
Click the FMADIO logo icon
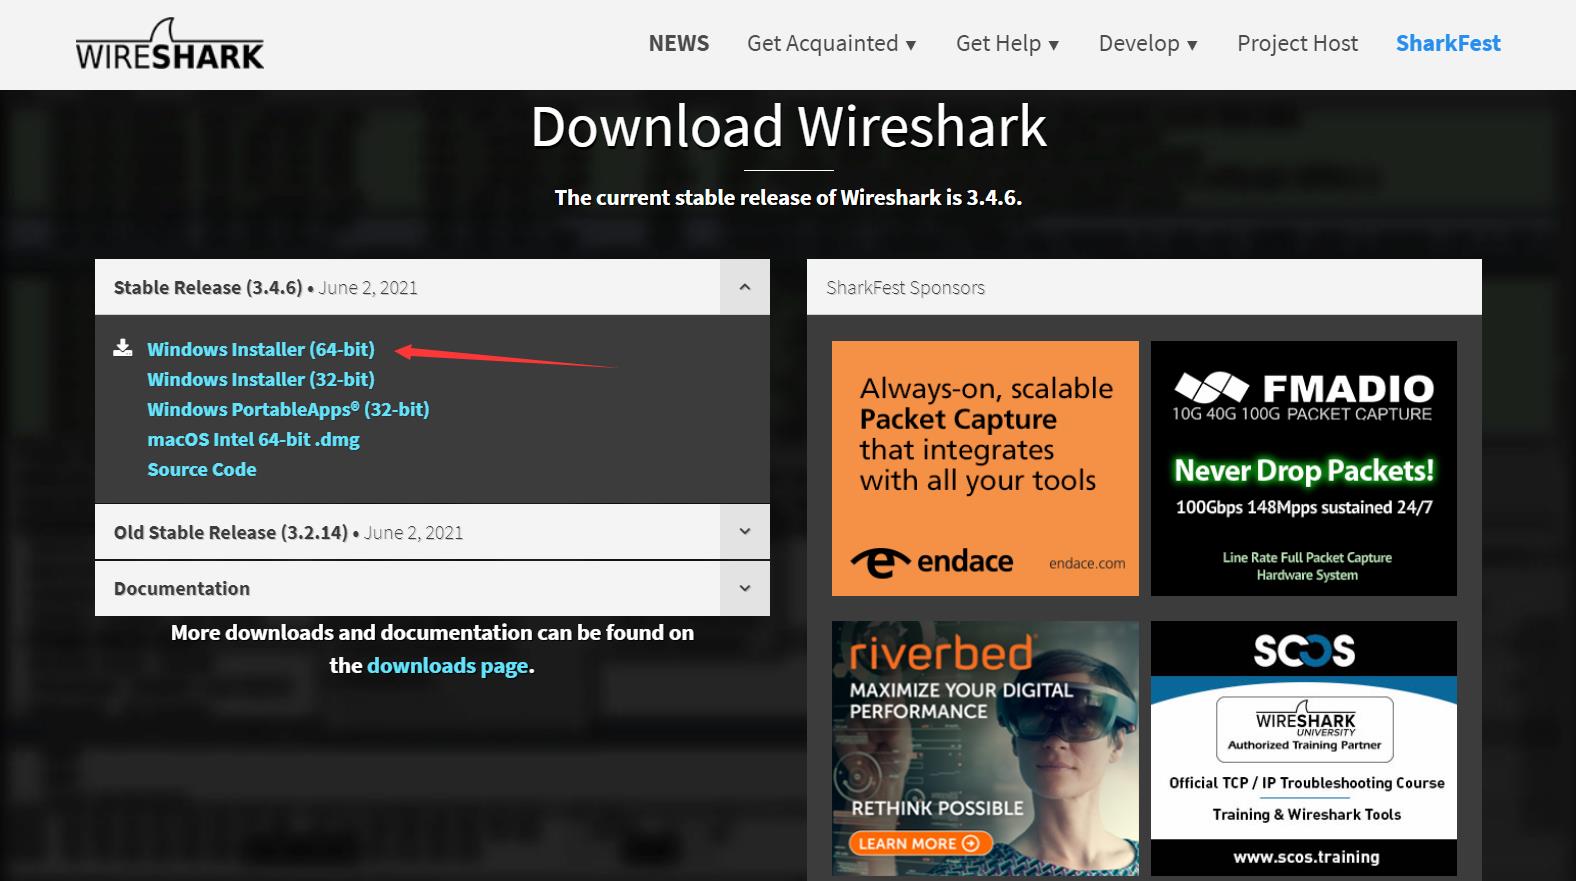1211,386
